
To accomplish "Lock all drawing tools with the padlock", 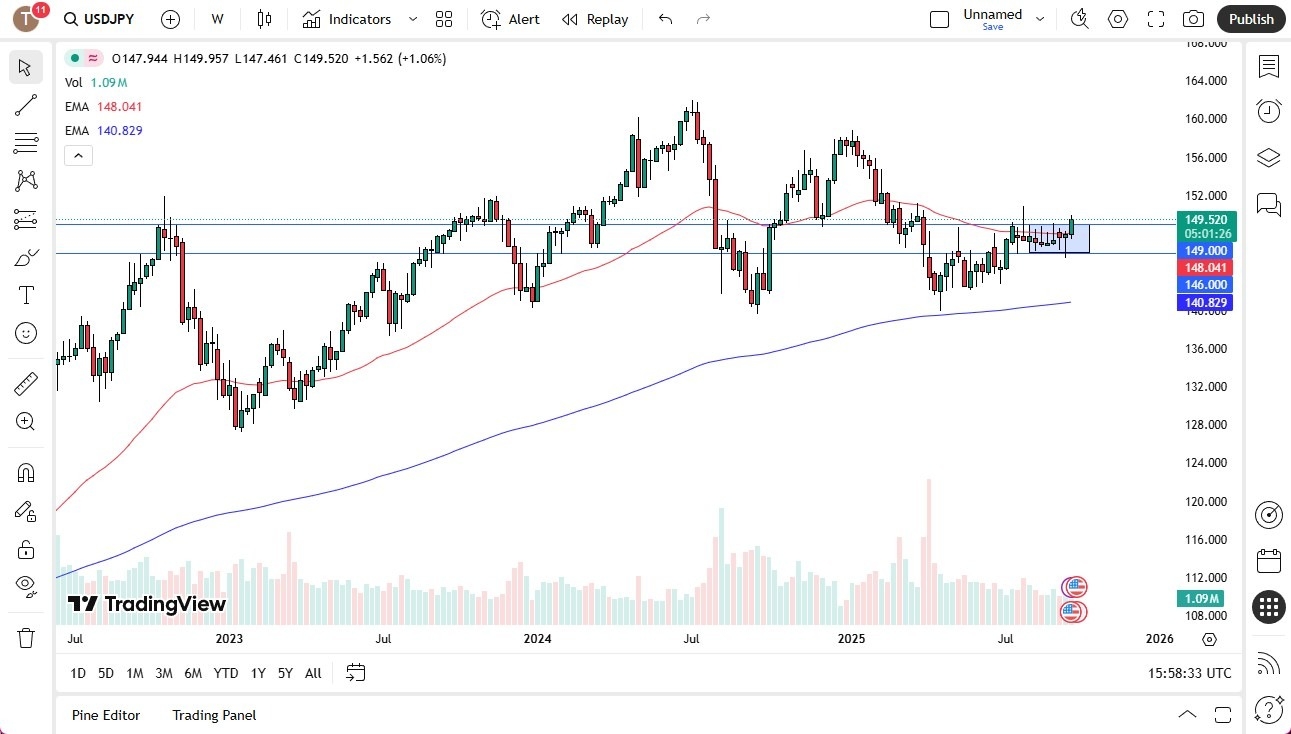I will point(26,548).
